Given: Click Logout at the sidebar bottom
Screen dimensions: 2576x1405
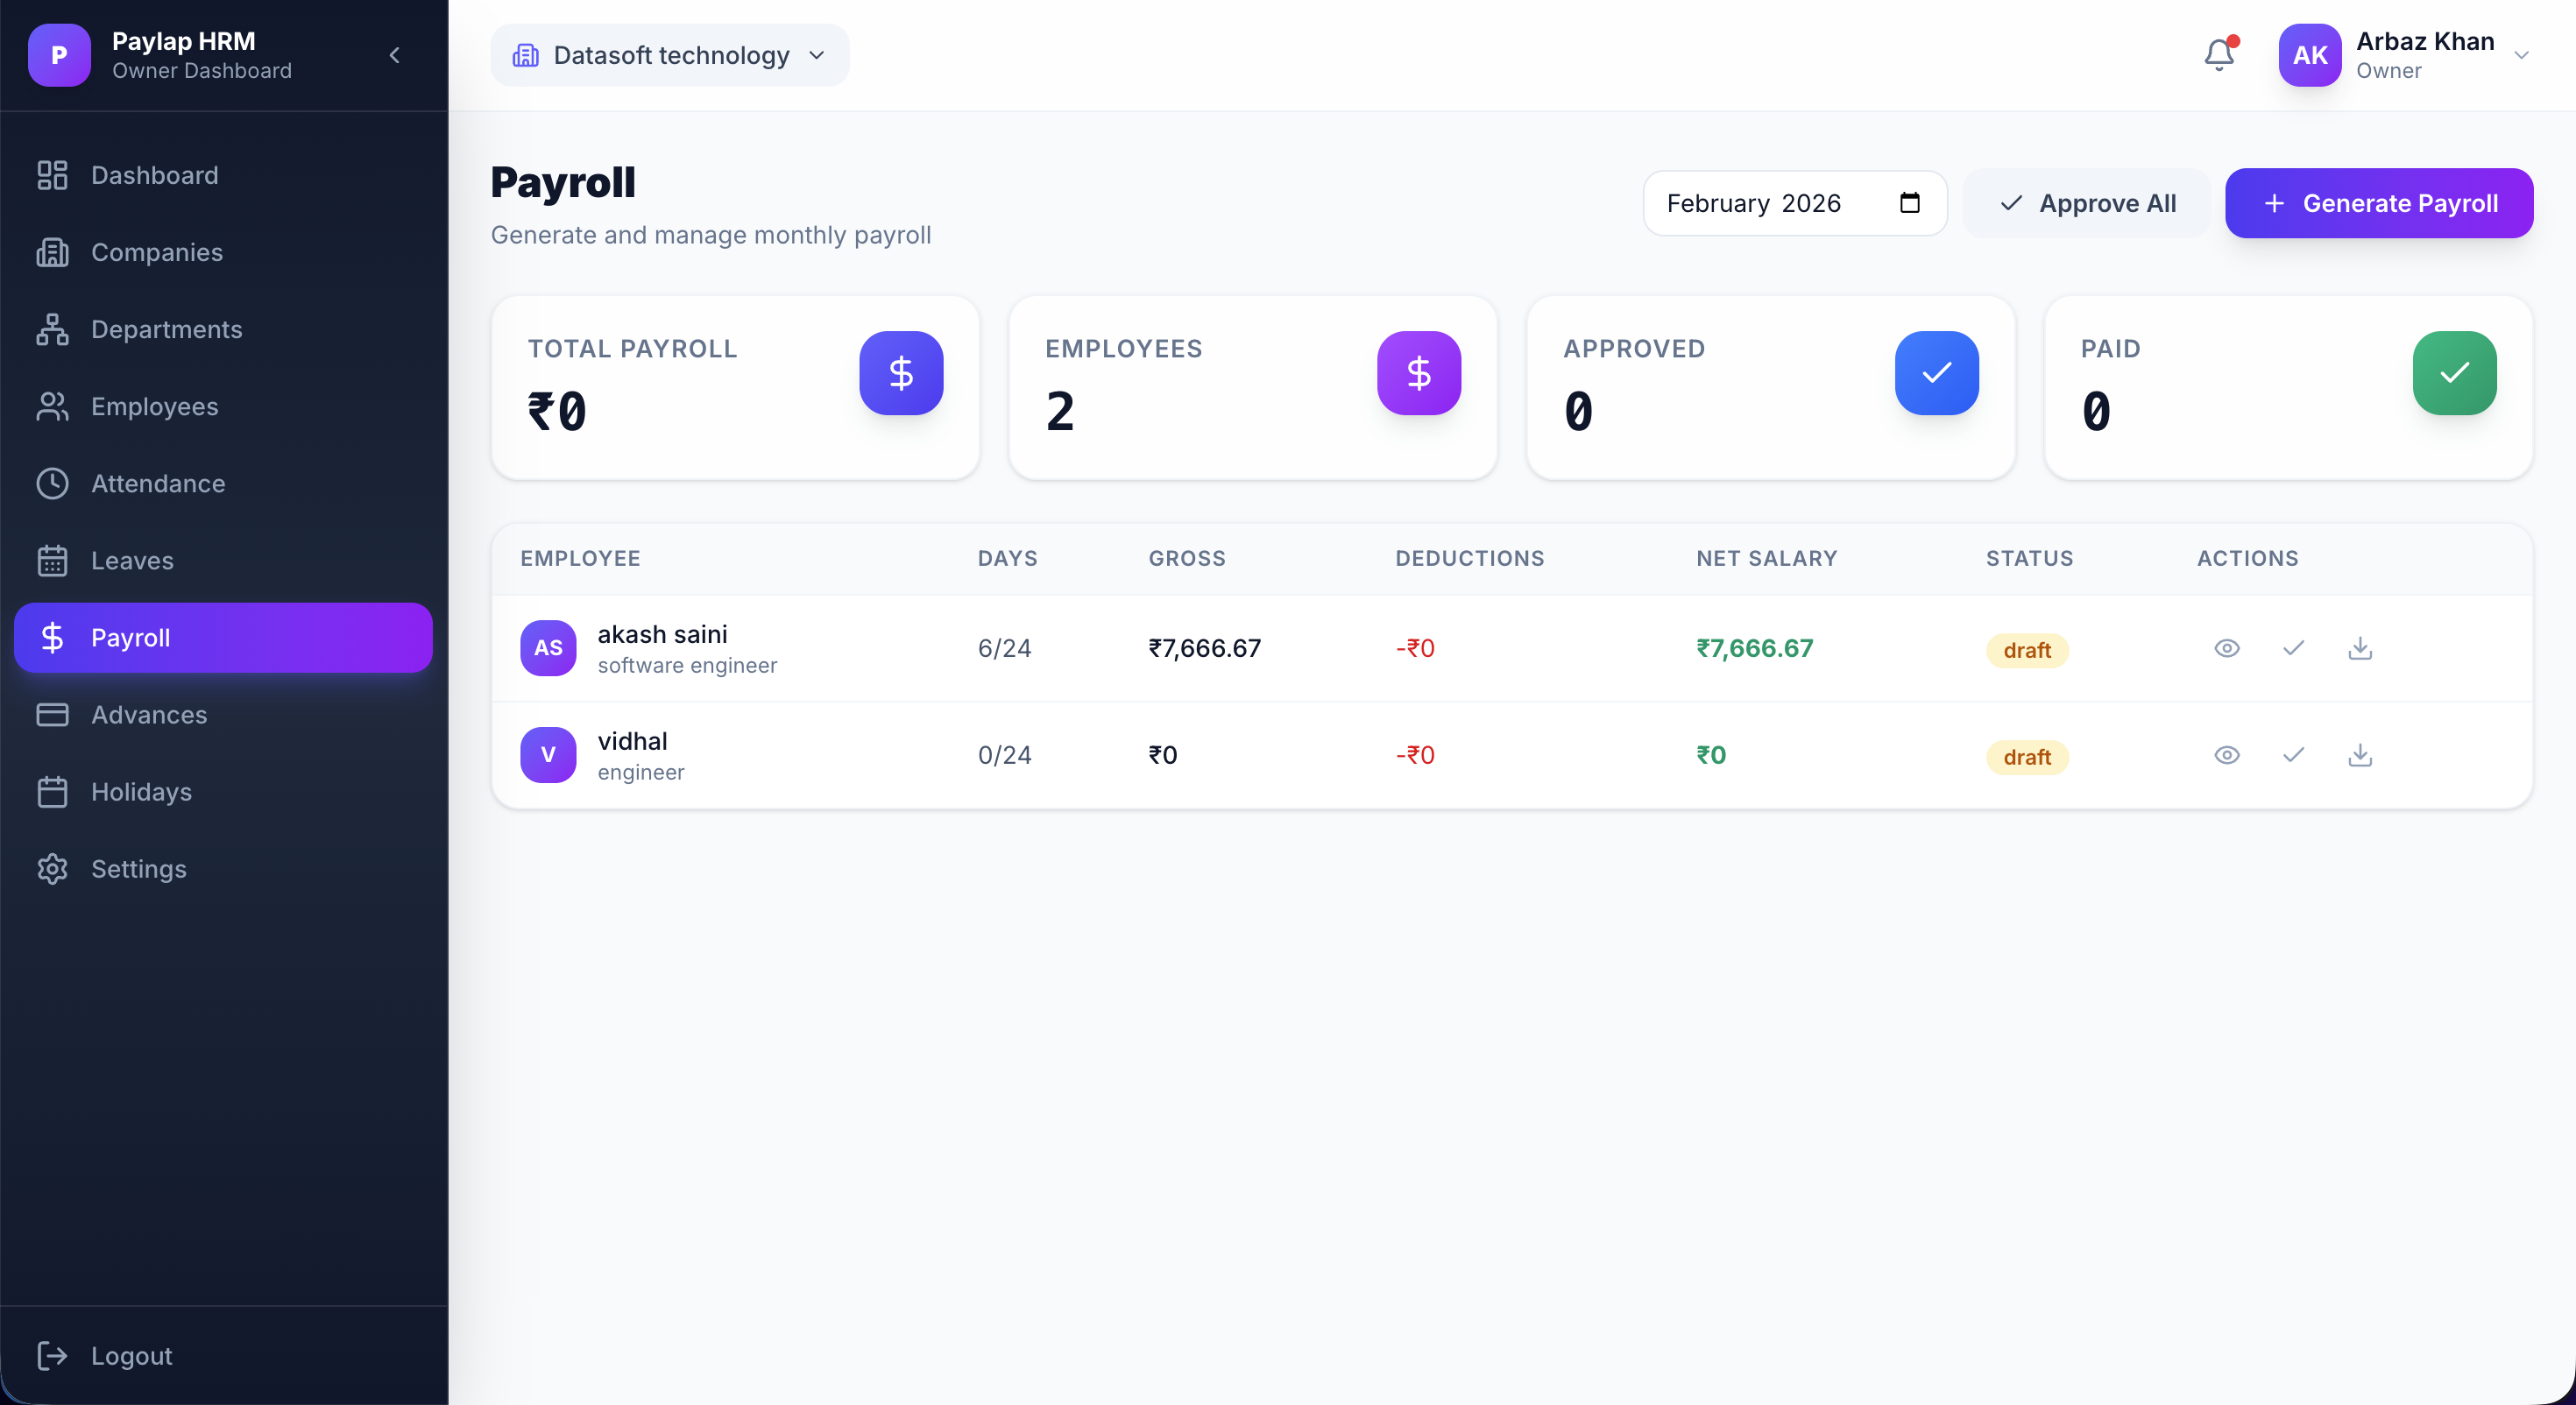Looking at the screenshot, I should 131,1355.
